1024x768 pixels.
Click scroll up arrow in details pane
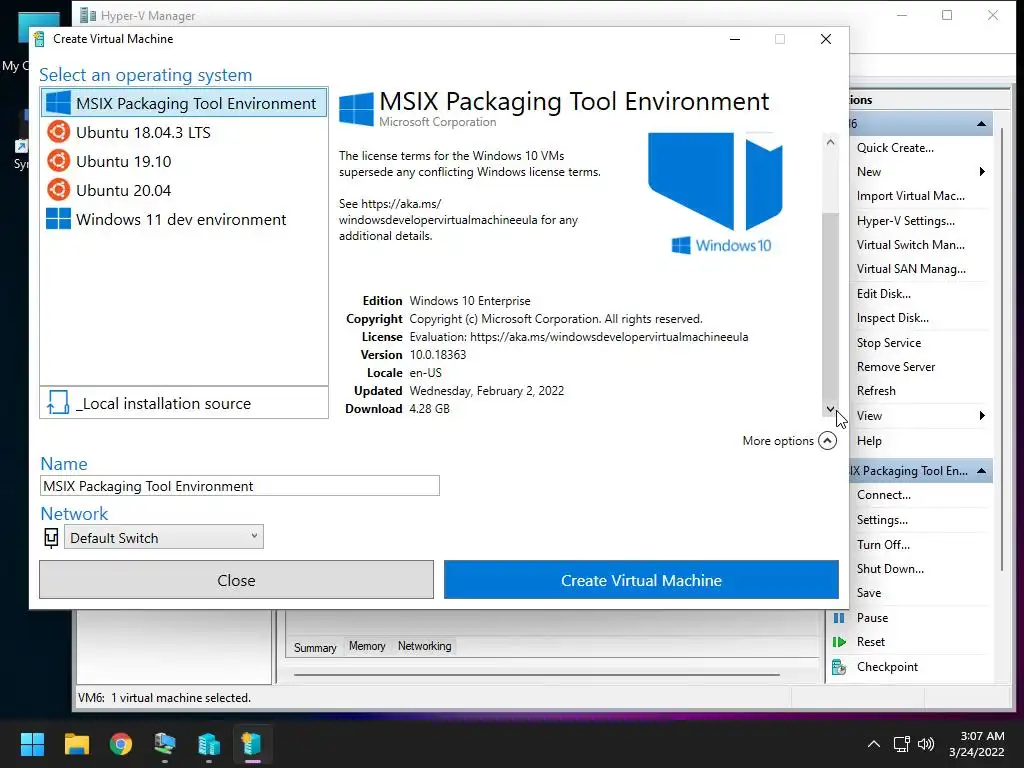click(x=830, y=142)
